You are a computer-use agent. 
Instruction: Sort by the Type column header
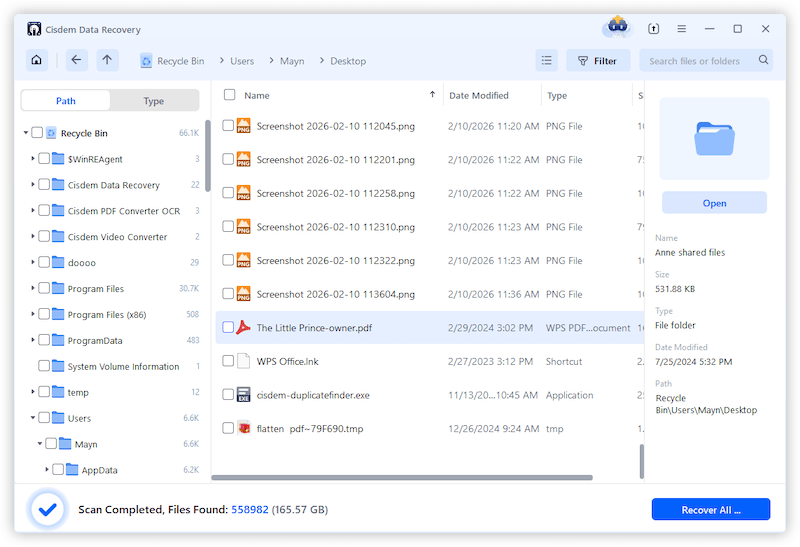pos(557,95)
